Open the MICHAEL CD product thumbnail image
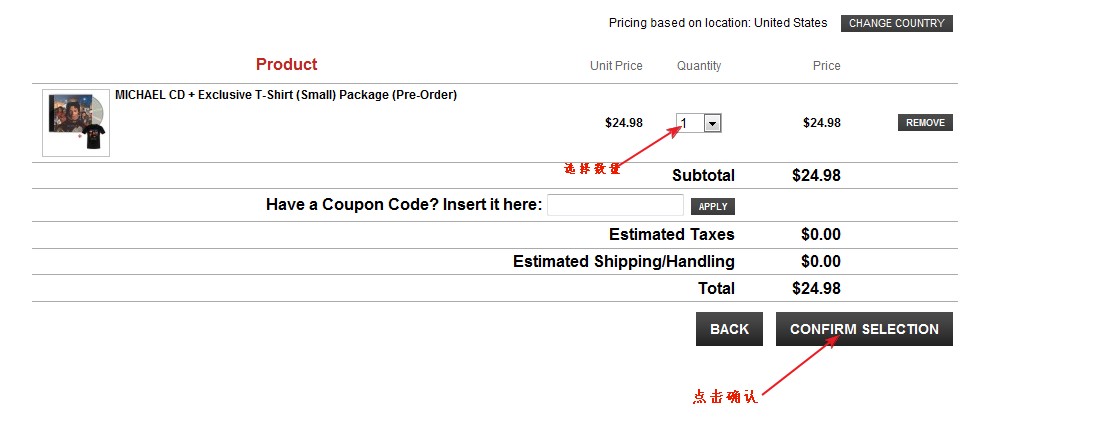The height and width of the screenshot is (433, 1110). pos(76,123)
